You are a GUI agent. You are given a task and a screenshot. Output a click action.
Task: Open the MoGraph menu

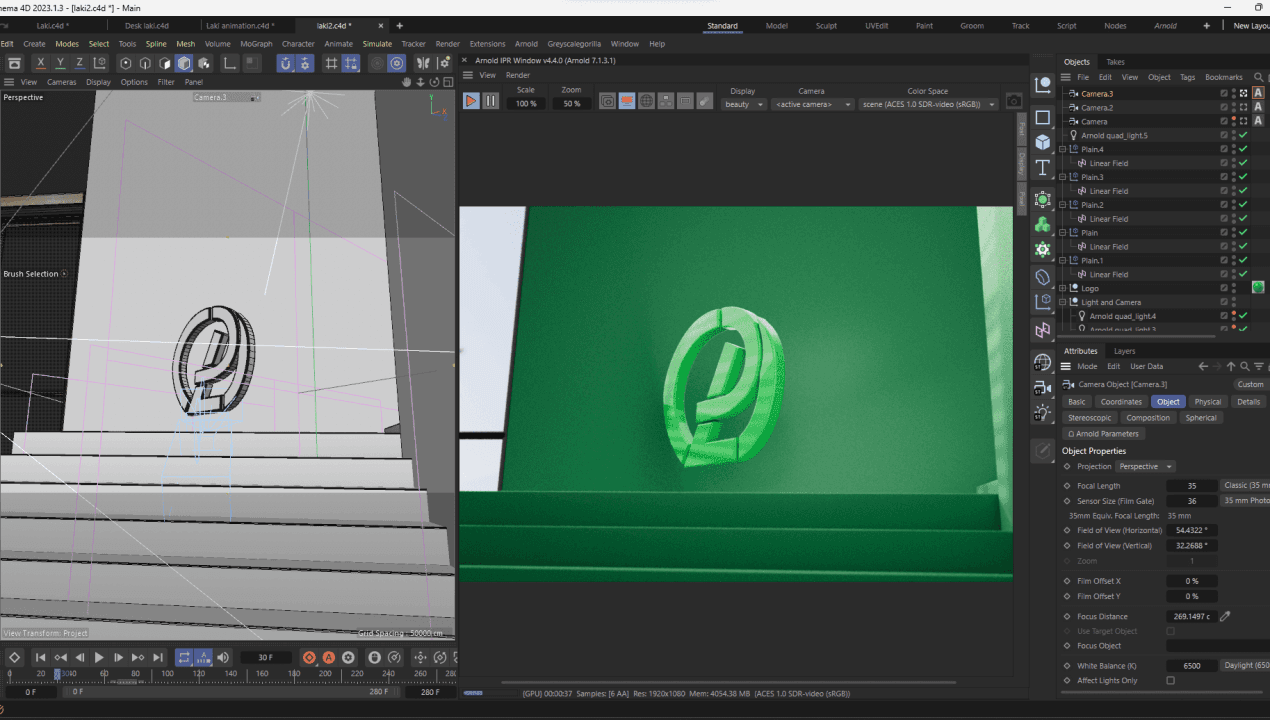(256, 44)
